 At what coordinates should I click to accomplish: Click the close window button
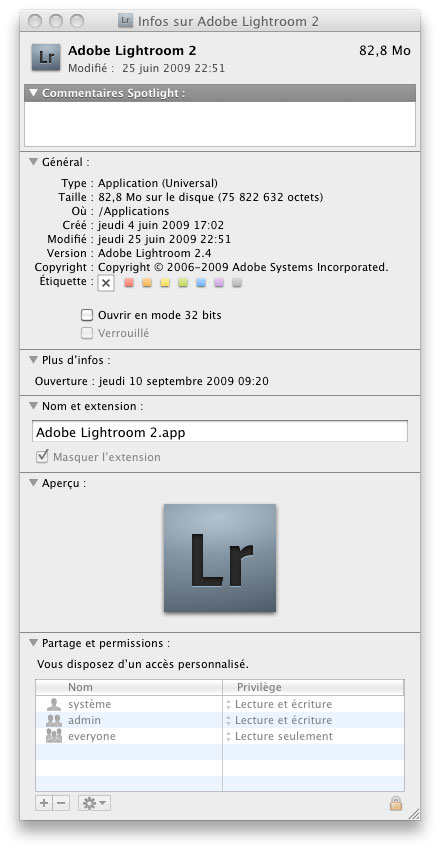pyautogui.click(x=35, y=21)
